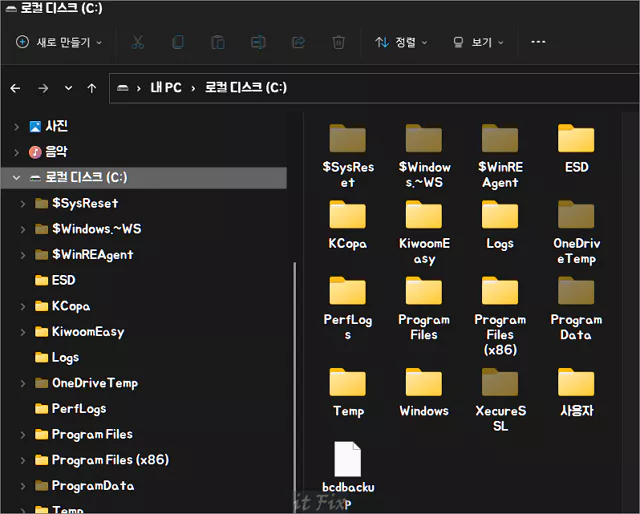The image size is (640, 514).
Task: Select ESD in the navigation tree
Action: pyautogui.click(x=55, y=280)
